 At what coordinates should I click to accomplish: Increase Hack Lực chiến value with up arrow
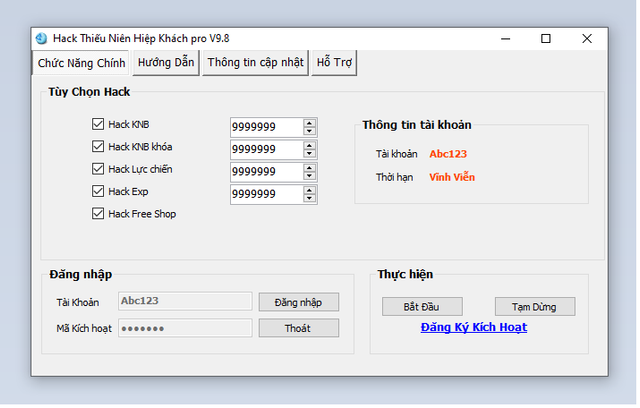(x=310, y=167)
